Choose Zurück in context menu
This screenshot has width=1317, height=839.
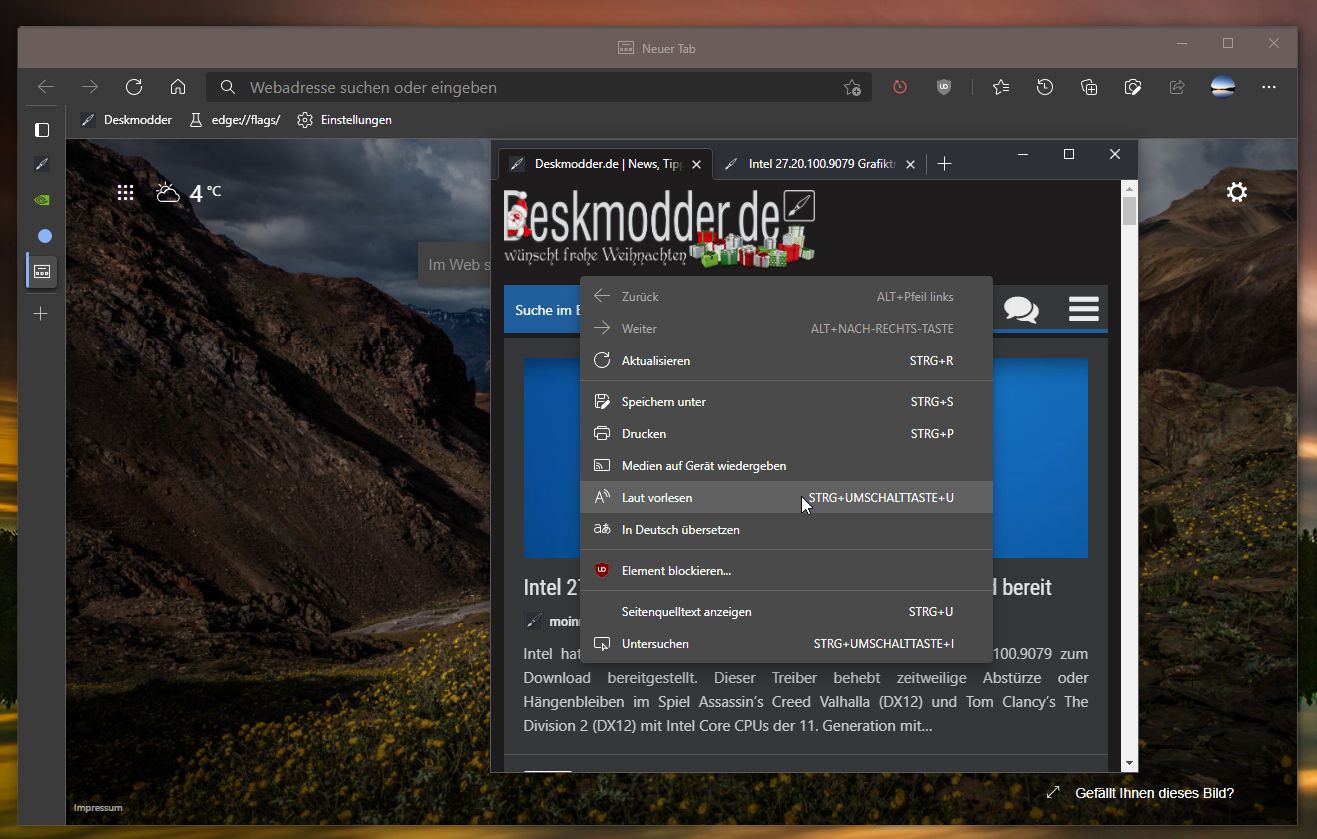786,296
